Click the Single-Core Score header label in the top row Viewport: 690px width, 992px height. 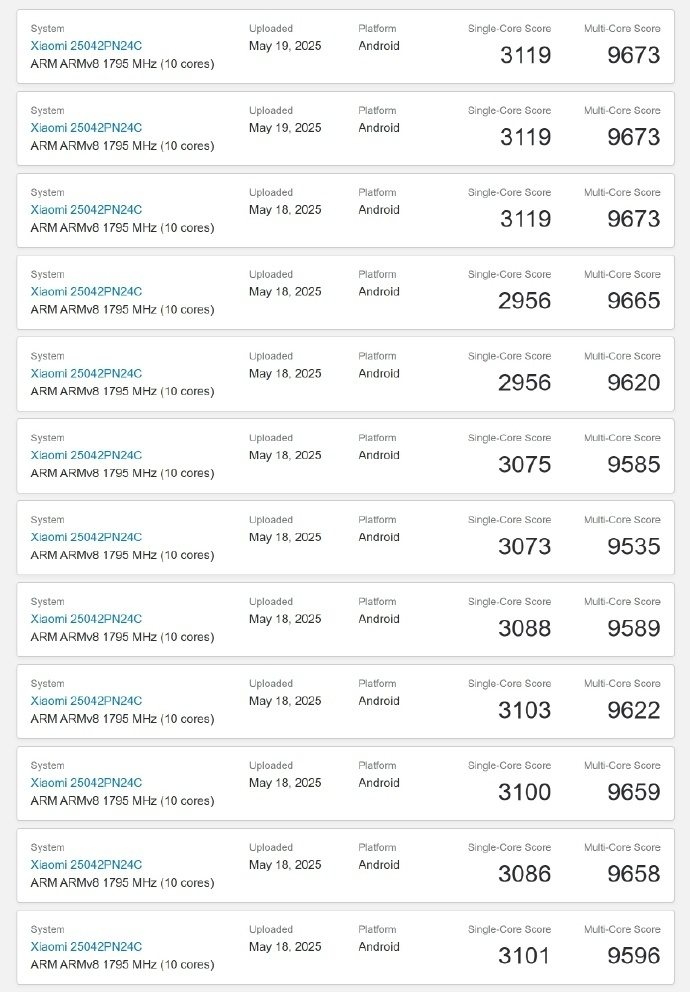tap(510, 28)
